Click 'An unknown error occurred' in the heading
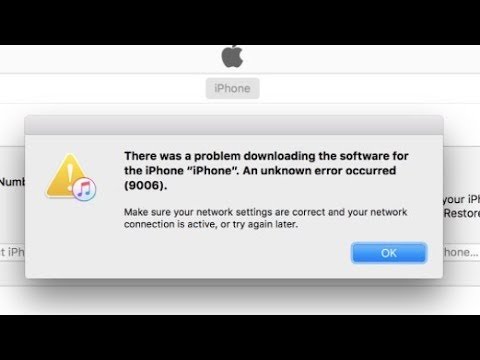This screenshot has height=360, width=480. click(x=319, y=171)
